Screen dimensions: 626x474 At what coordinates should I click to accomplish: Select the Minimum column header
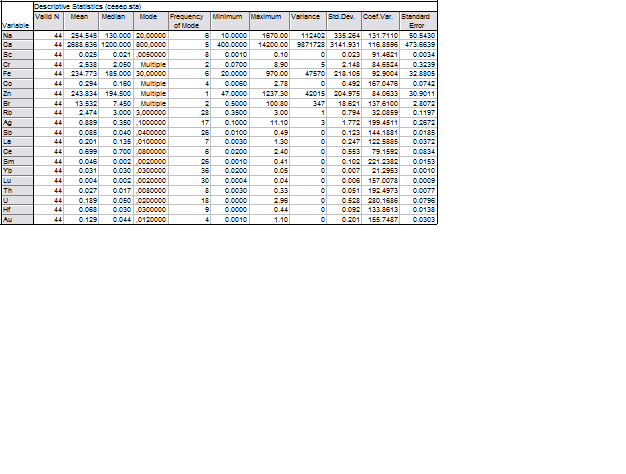pos(230,21)
